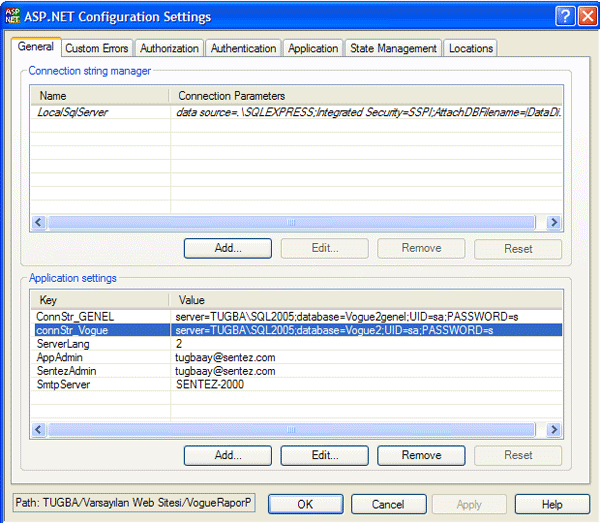Click the ASP.NET title bar icon
This screenshot has height=523, width=600.
click(x=13, y=16)
